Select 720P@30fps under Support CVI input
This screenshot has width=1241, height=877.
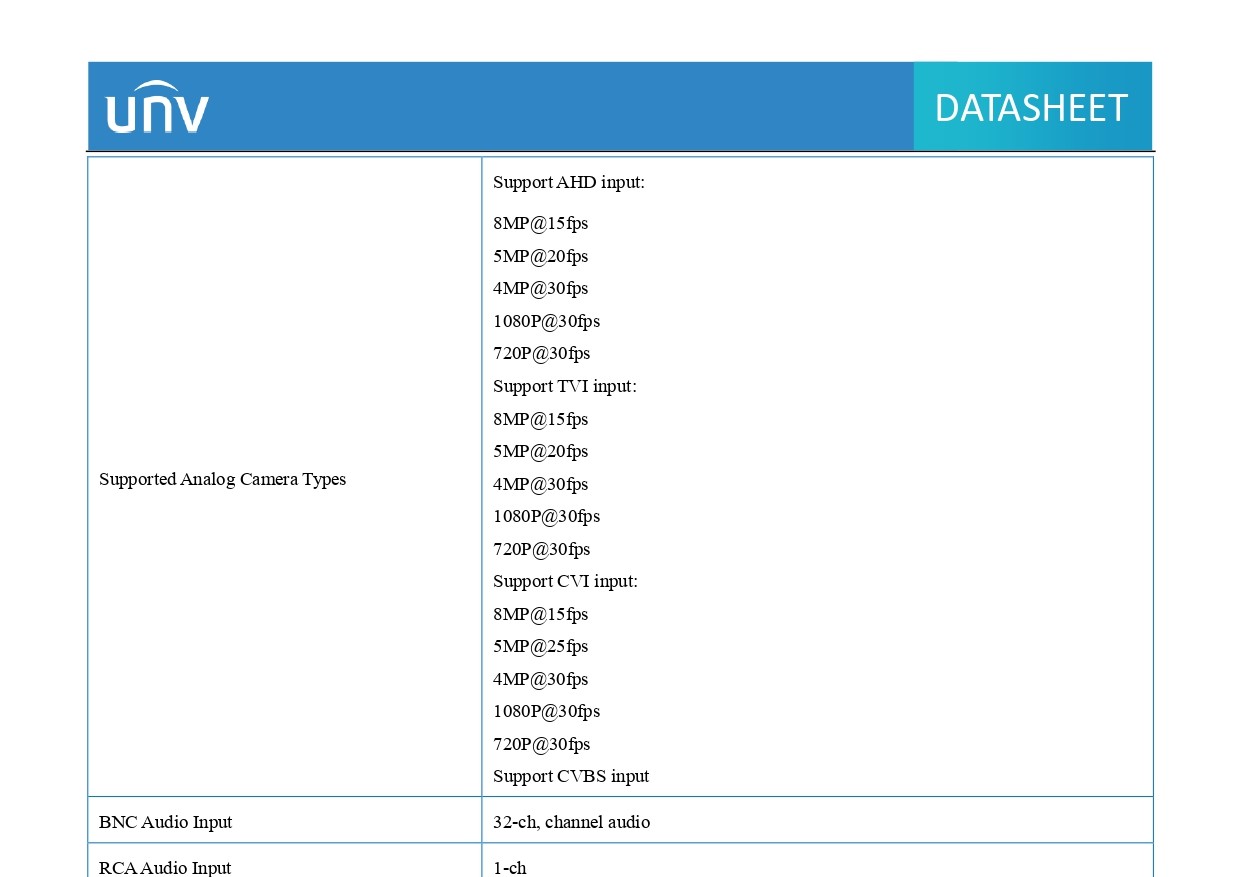click(541, 744)
